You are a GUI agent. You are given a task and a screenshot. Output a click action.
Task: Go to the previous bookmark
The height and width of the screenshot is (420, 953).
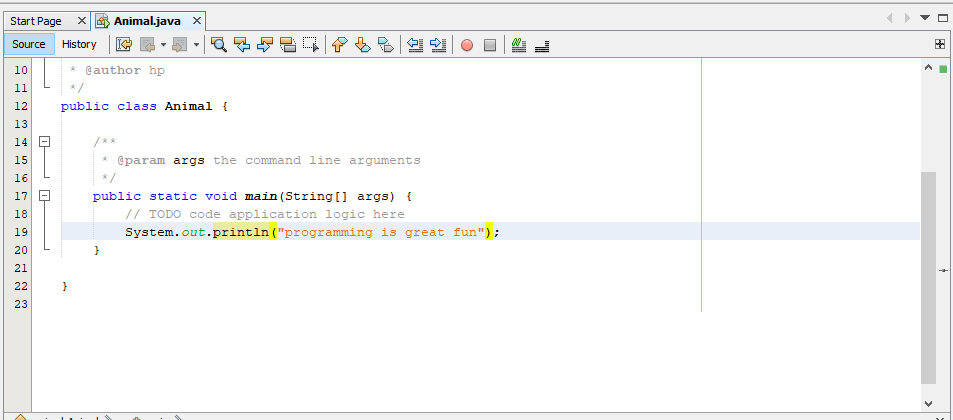339,44
